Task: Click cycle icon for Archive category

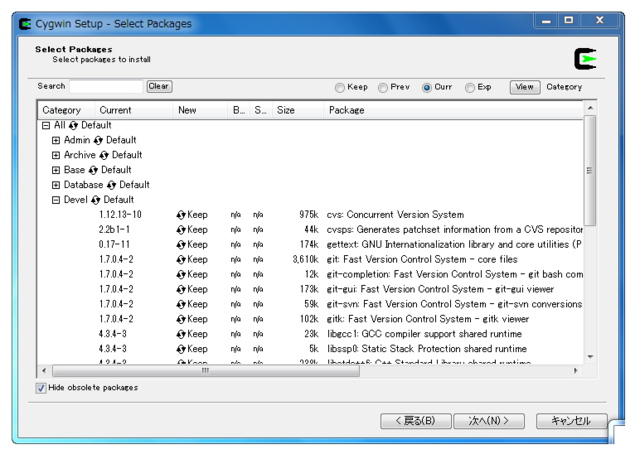Action: tap(104, 155)
